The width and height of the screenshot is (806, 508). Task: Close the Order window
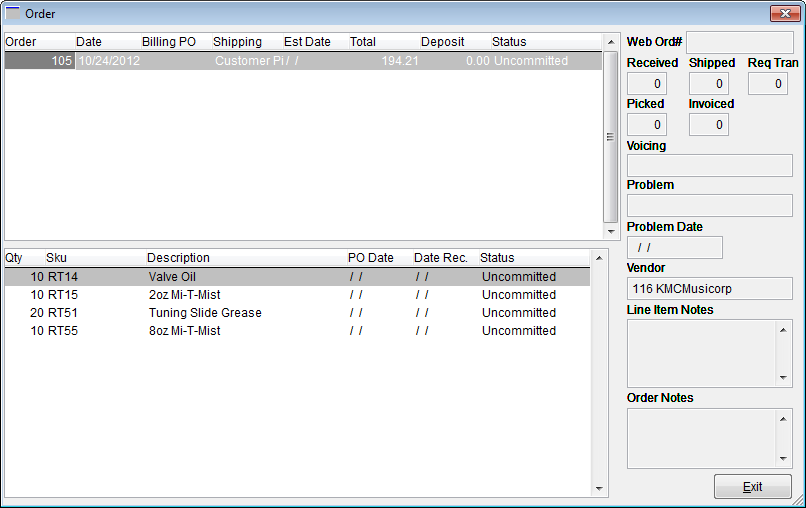pyautogui.click(x=782, y=14)
